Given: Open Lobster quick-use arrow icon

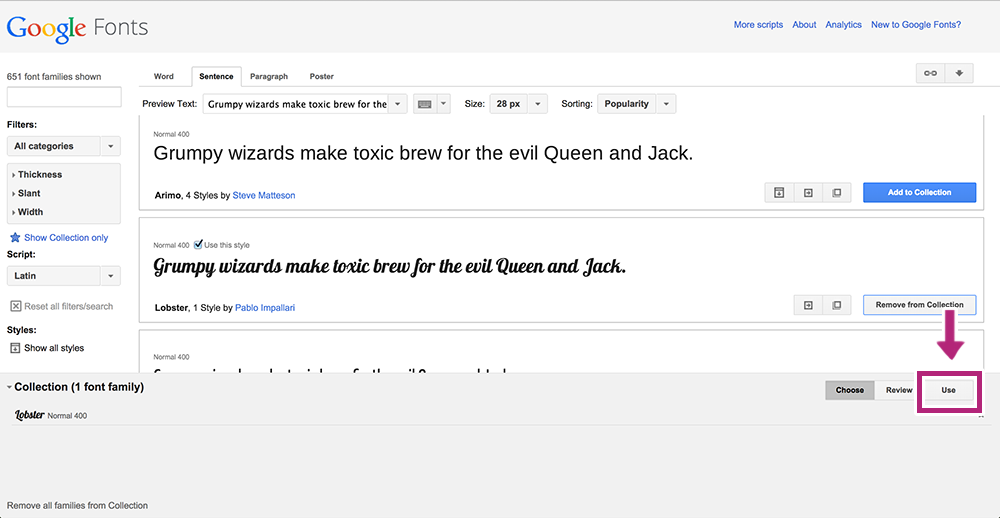Looking at the screenshot, I should 808,305.
